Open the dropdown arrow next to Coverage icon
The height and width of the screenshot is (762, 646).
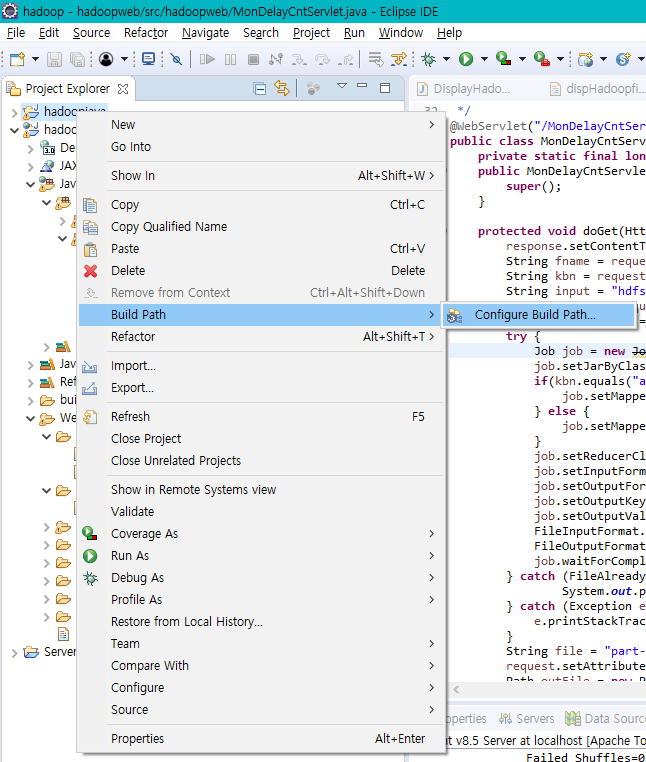pyautogui.click(x=522, y=59)
